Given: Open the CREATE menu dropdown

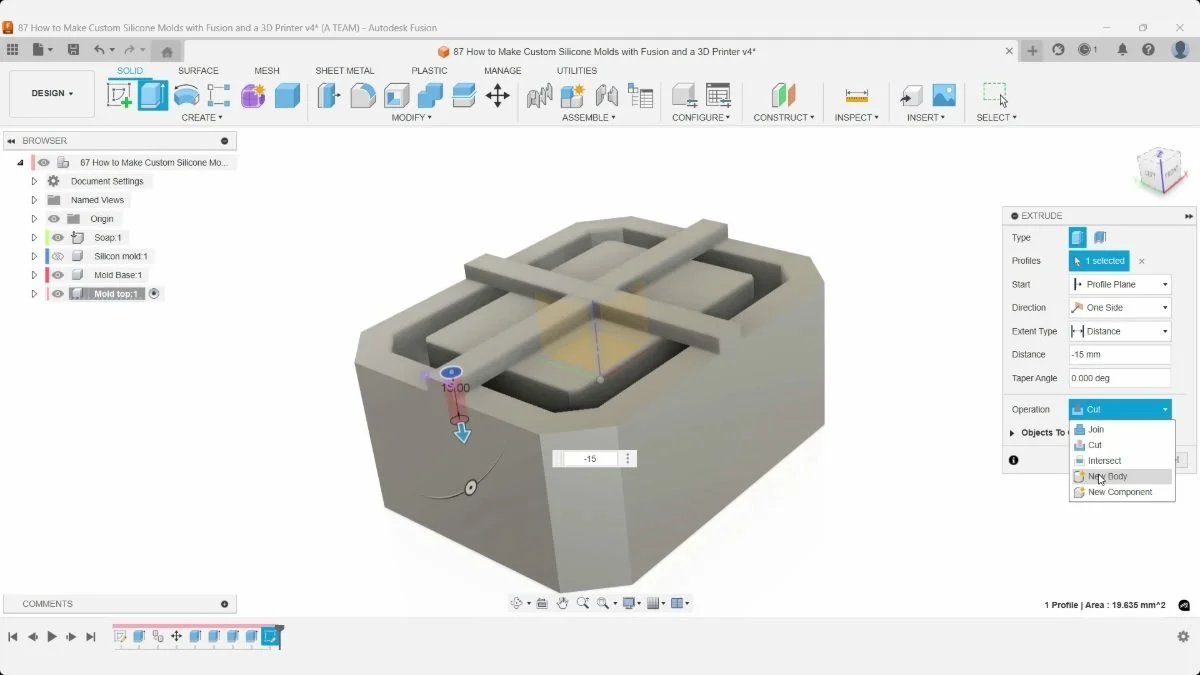Looking at the screenshot, I should [202, 117].
